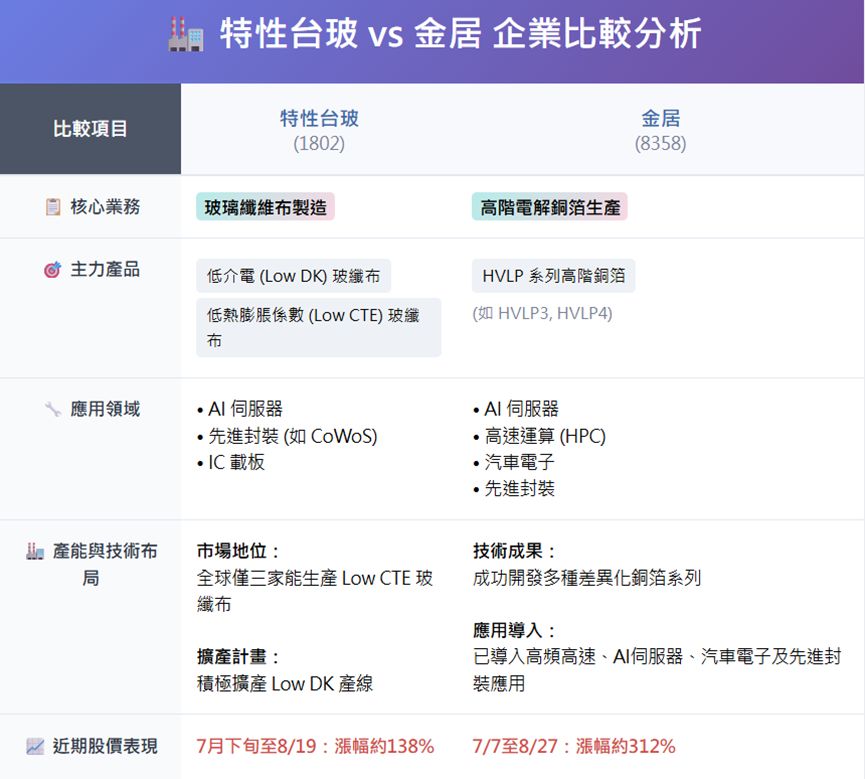865x779 pixels.
Task: Click the note (如 HVLP3, HVLP4)
Action: click(x=542, y=313)
